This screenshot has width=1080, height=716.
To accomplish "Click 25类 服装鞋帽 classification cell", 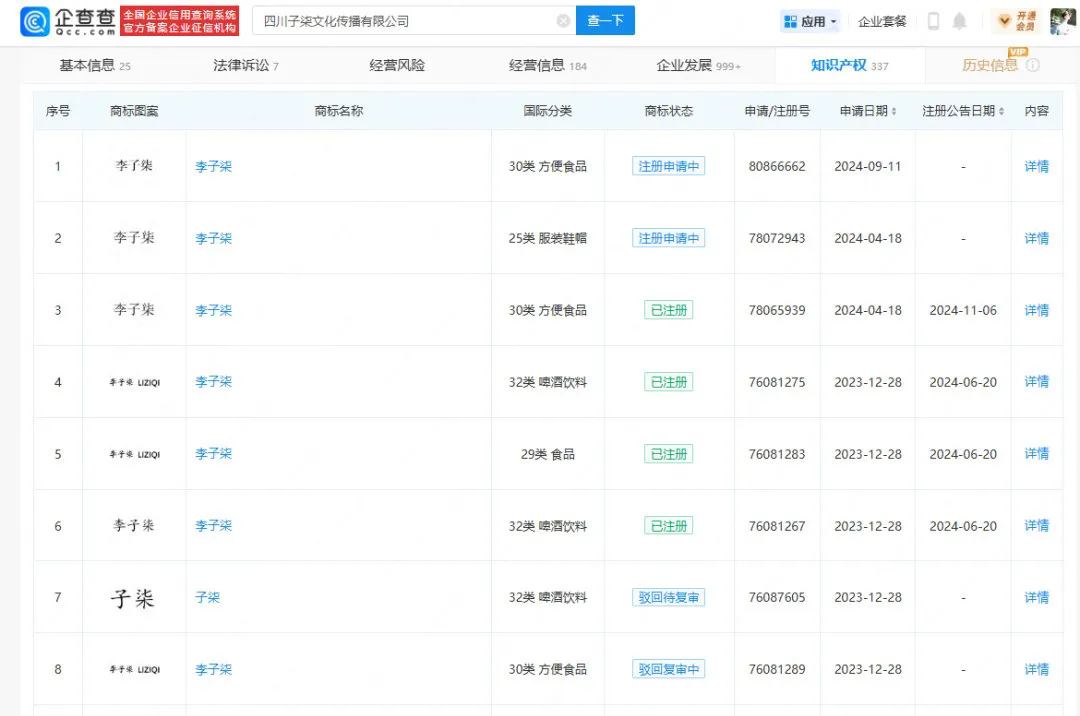I will click(x=548, y=238).
